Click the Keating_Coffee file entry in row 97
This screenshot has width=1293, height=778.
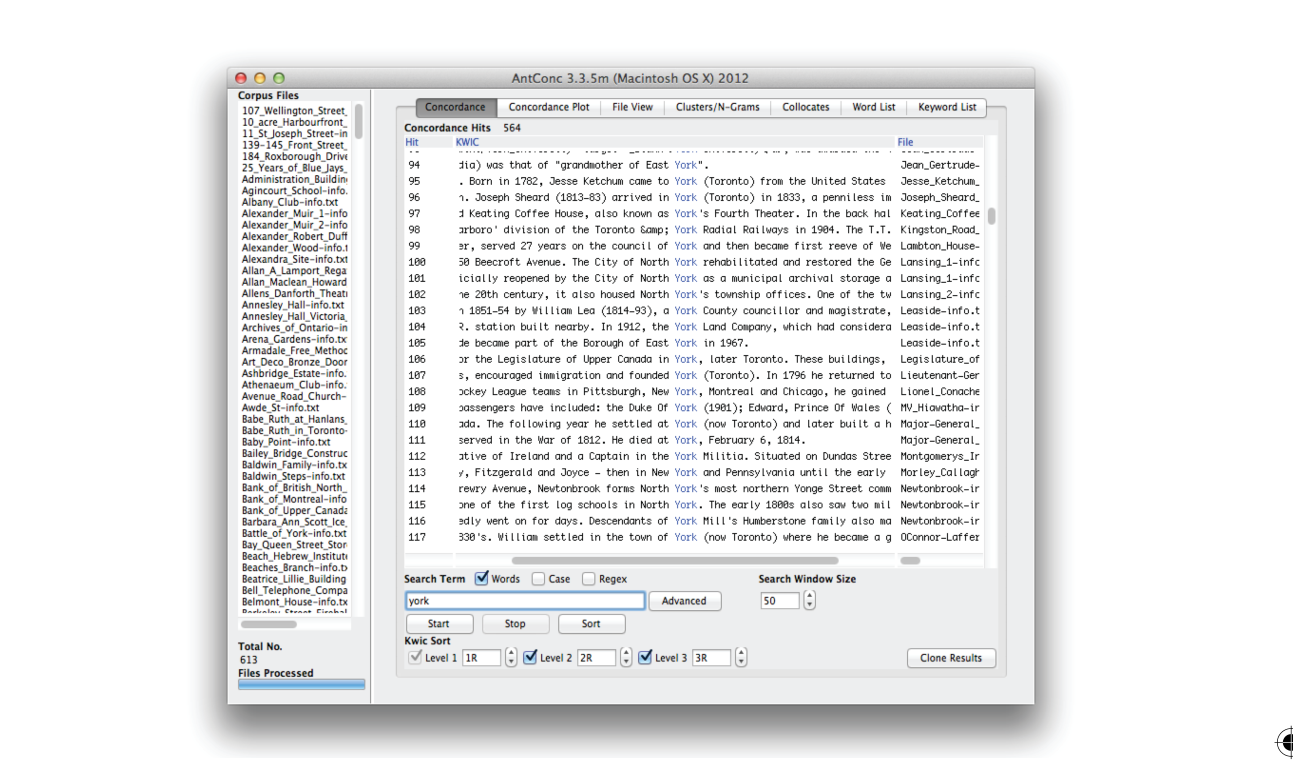pyautogui.click(x=940, y=213)
